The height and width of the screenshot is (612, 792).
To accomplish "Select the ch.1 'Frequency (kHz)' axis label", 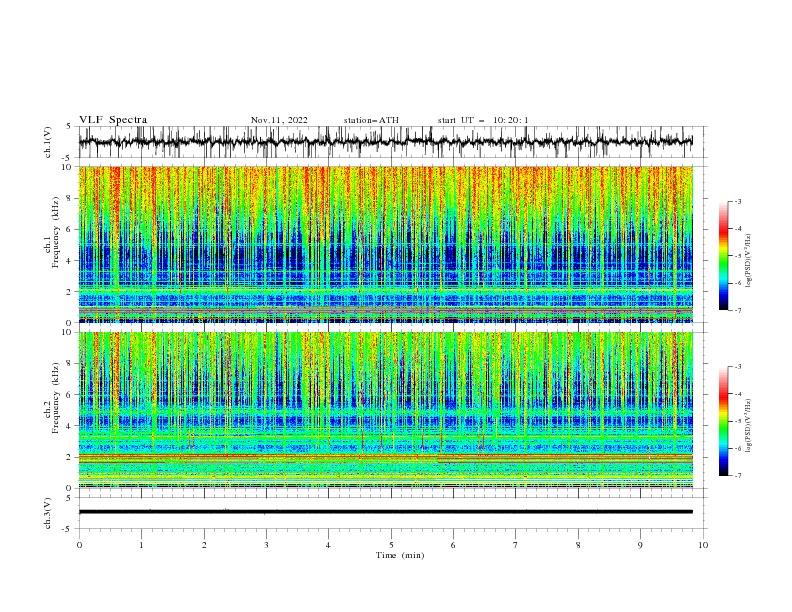I will pyautogui.click(x=56, y=233).
